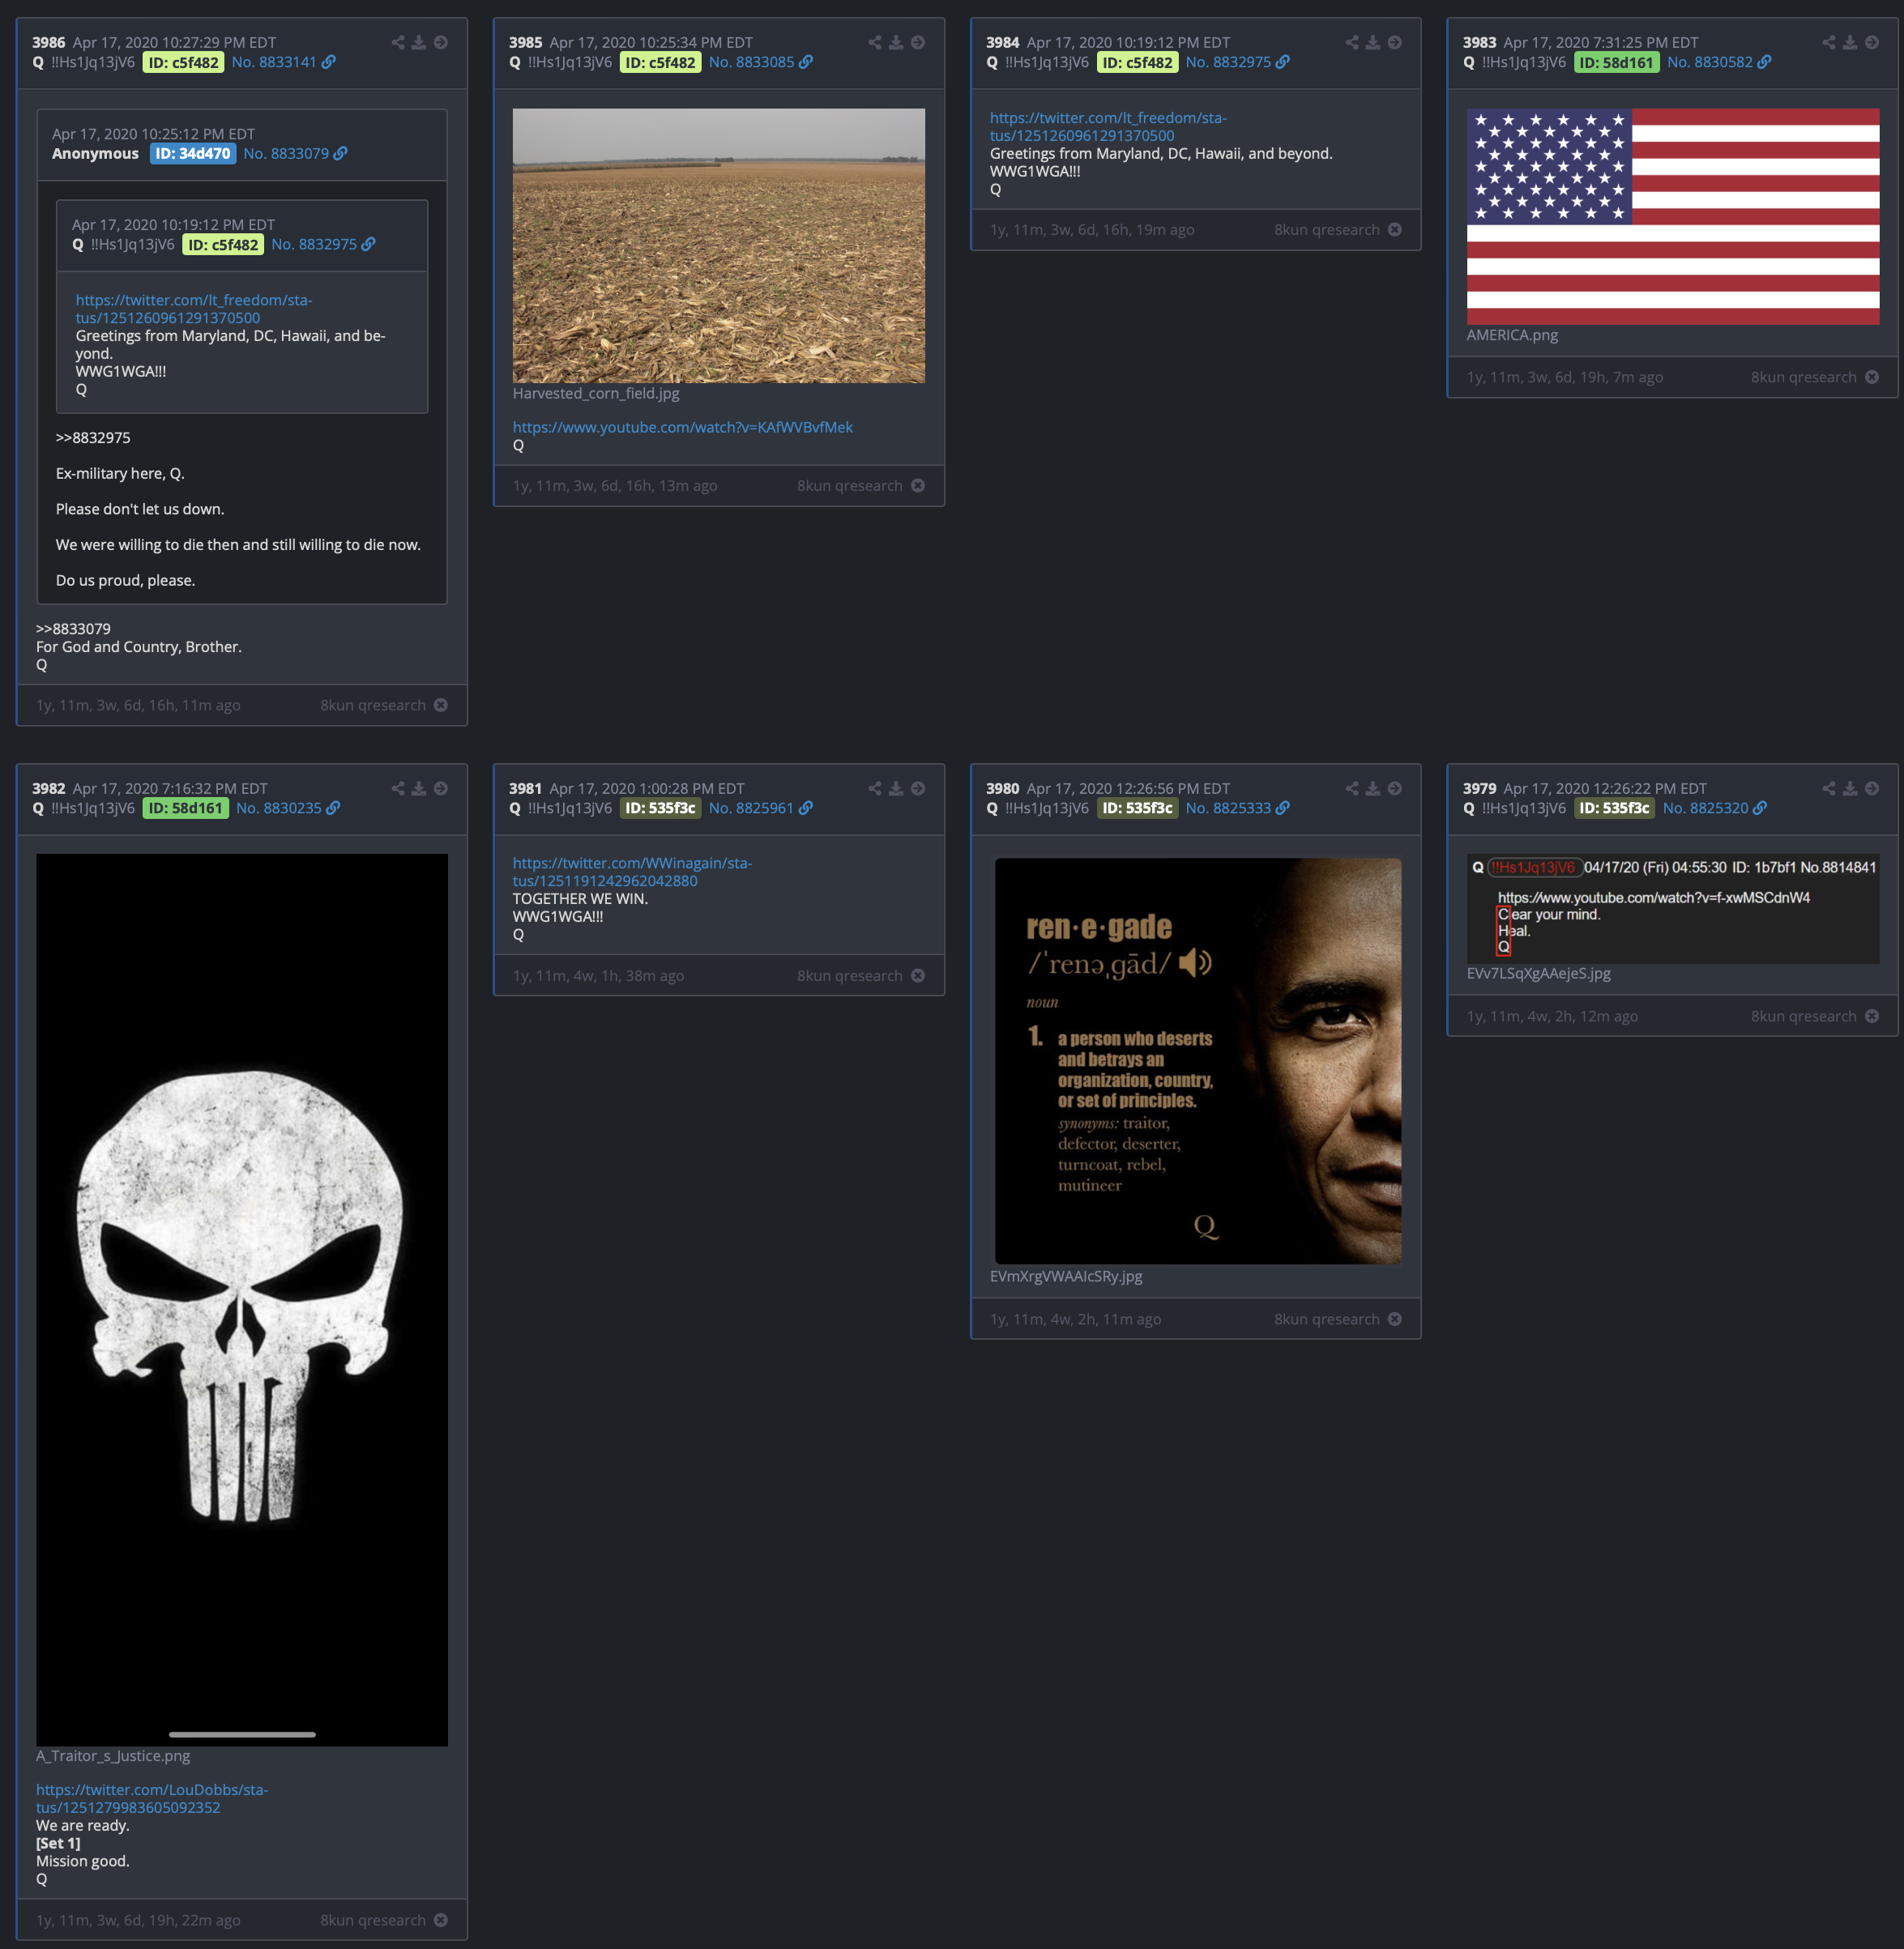Click the circled X icon on post 3983's footer
Screen dimensions: 1904x1949
[1872, 377]
